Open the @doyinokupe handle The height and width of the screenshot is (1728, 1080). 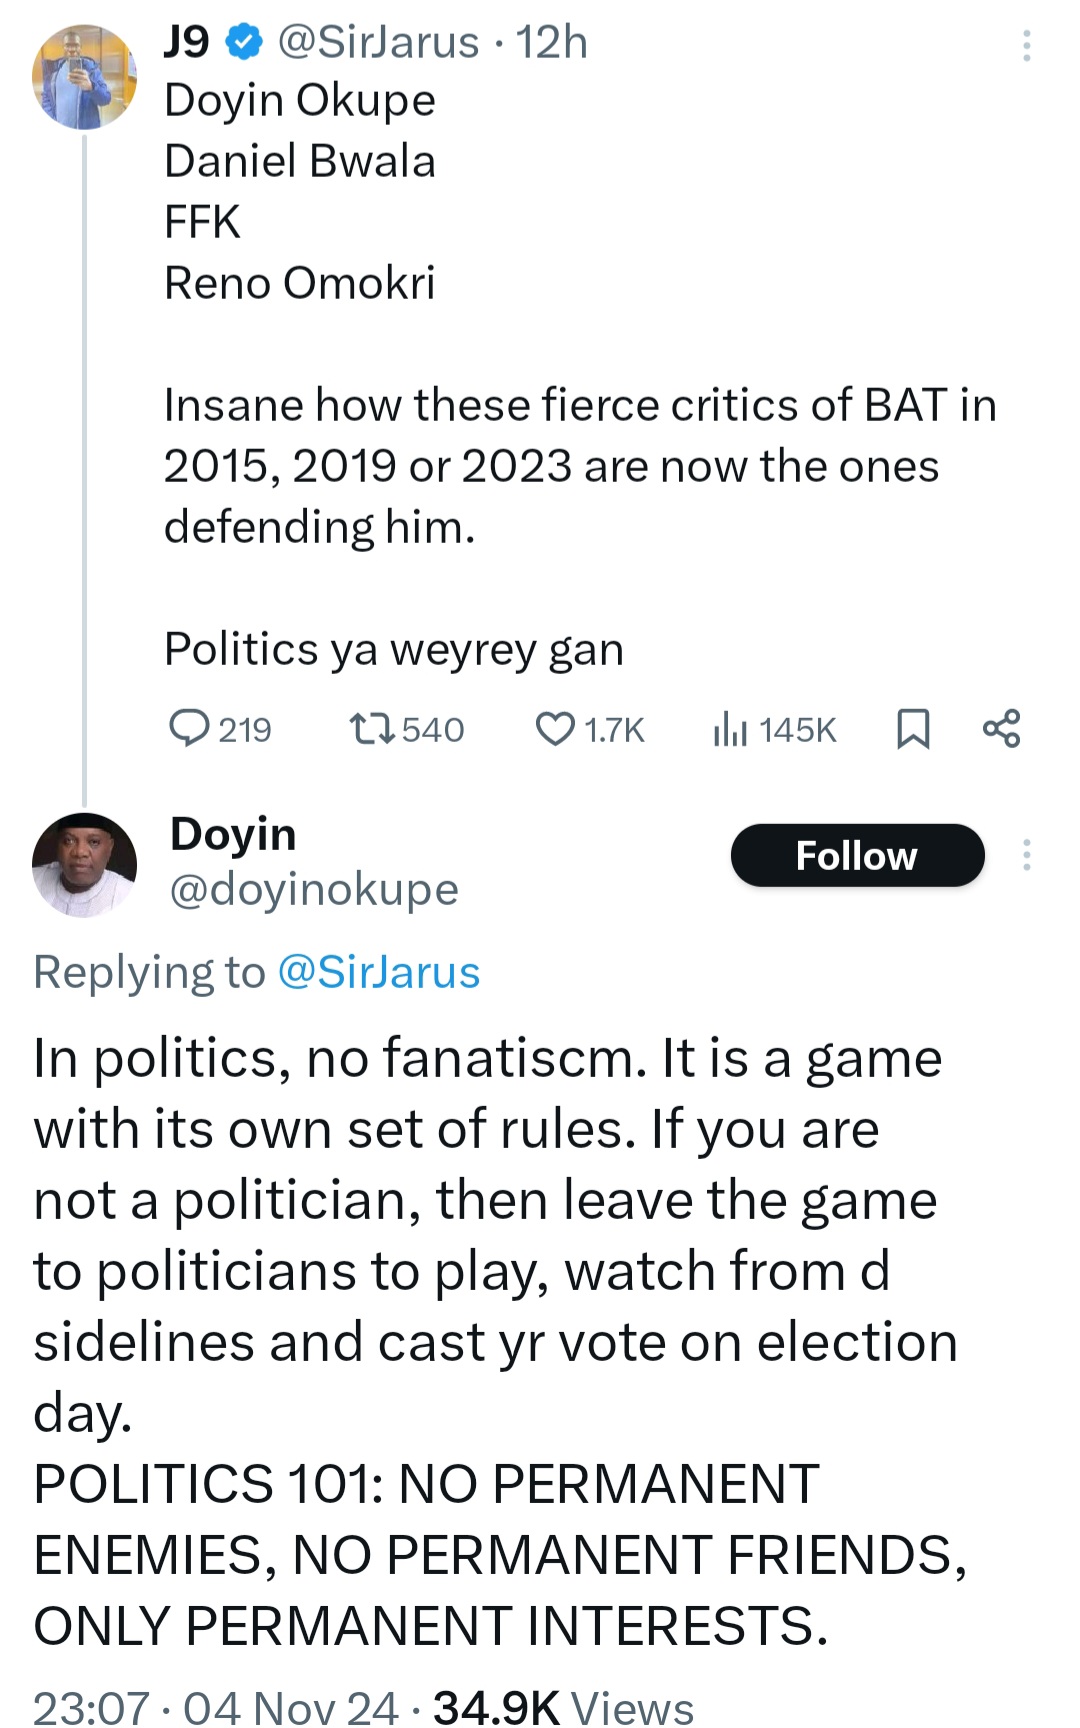(314, 889)
